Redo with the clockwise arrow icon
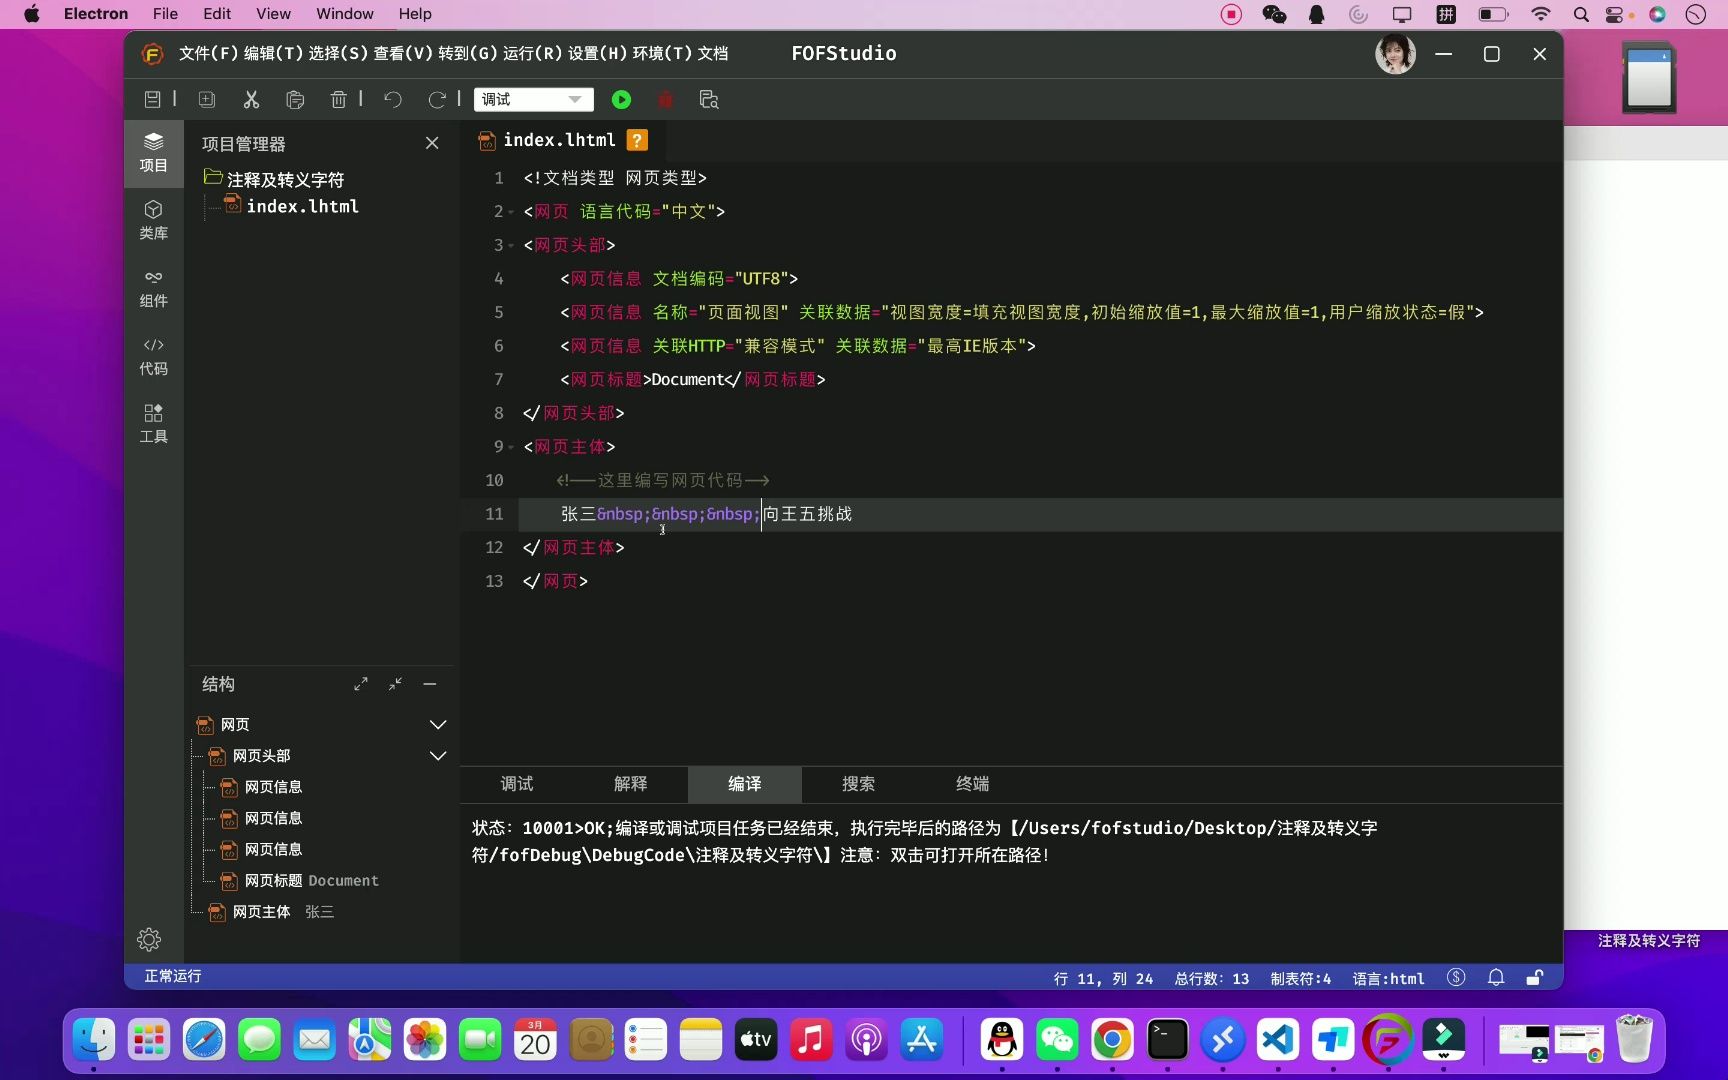The height and width of the screenshot is (1080, 1728). coord(437,99)
